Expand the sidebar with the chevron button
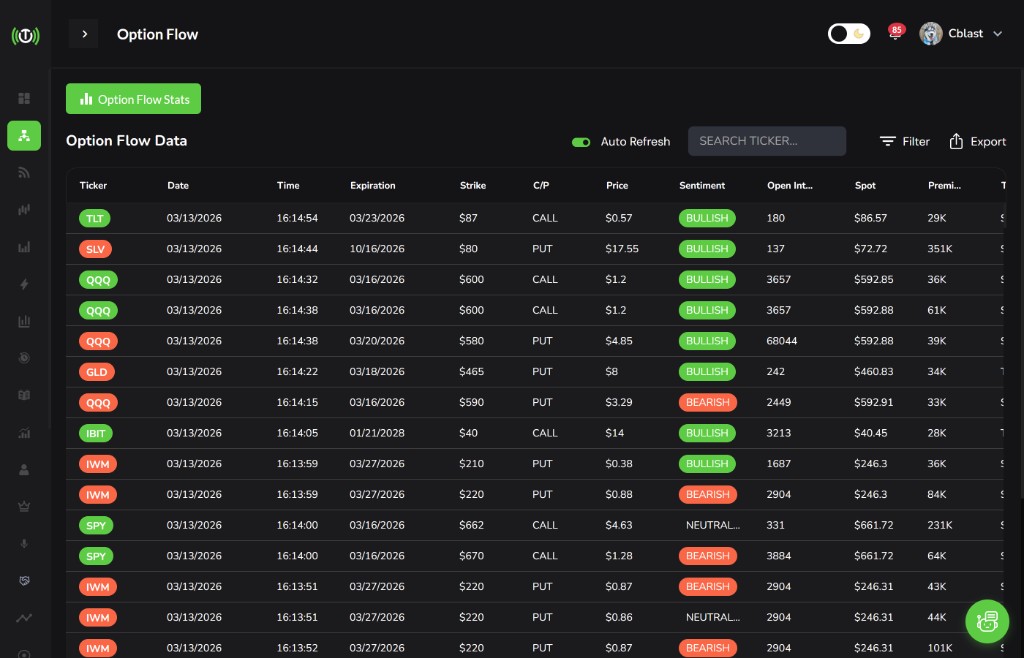Image resolution: width=1024 pixels, height=658 pixels. 84,33
